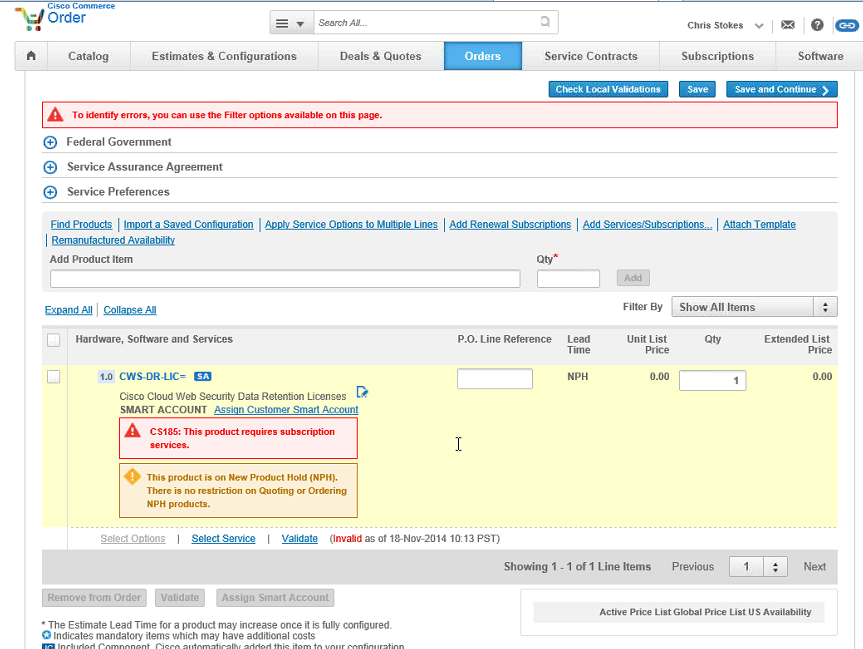
Task: Click the Add Product Item input field
Action: click(285, 279)
